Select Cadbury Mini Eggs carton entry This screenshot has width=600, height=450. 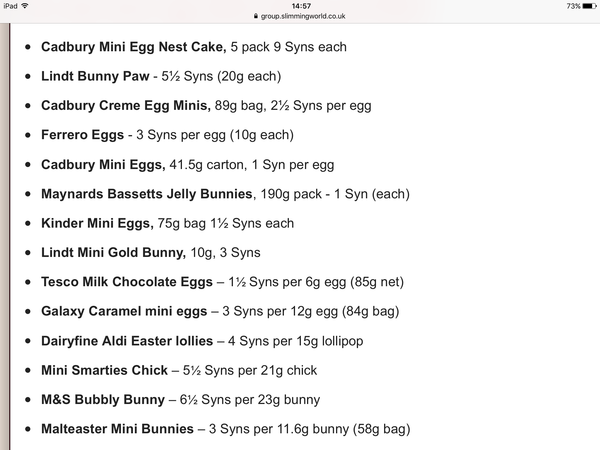(188, 165)
